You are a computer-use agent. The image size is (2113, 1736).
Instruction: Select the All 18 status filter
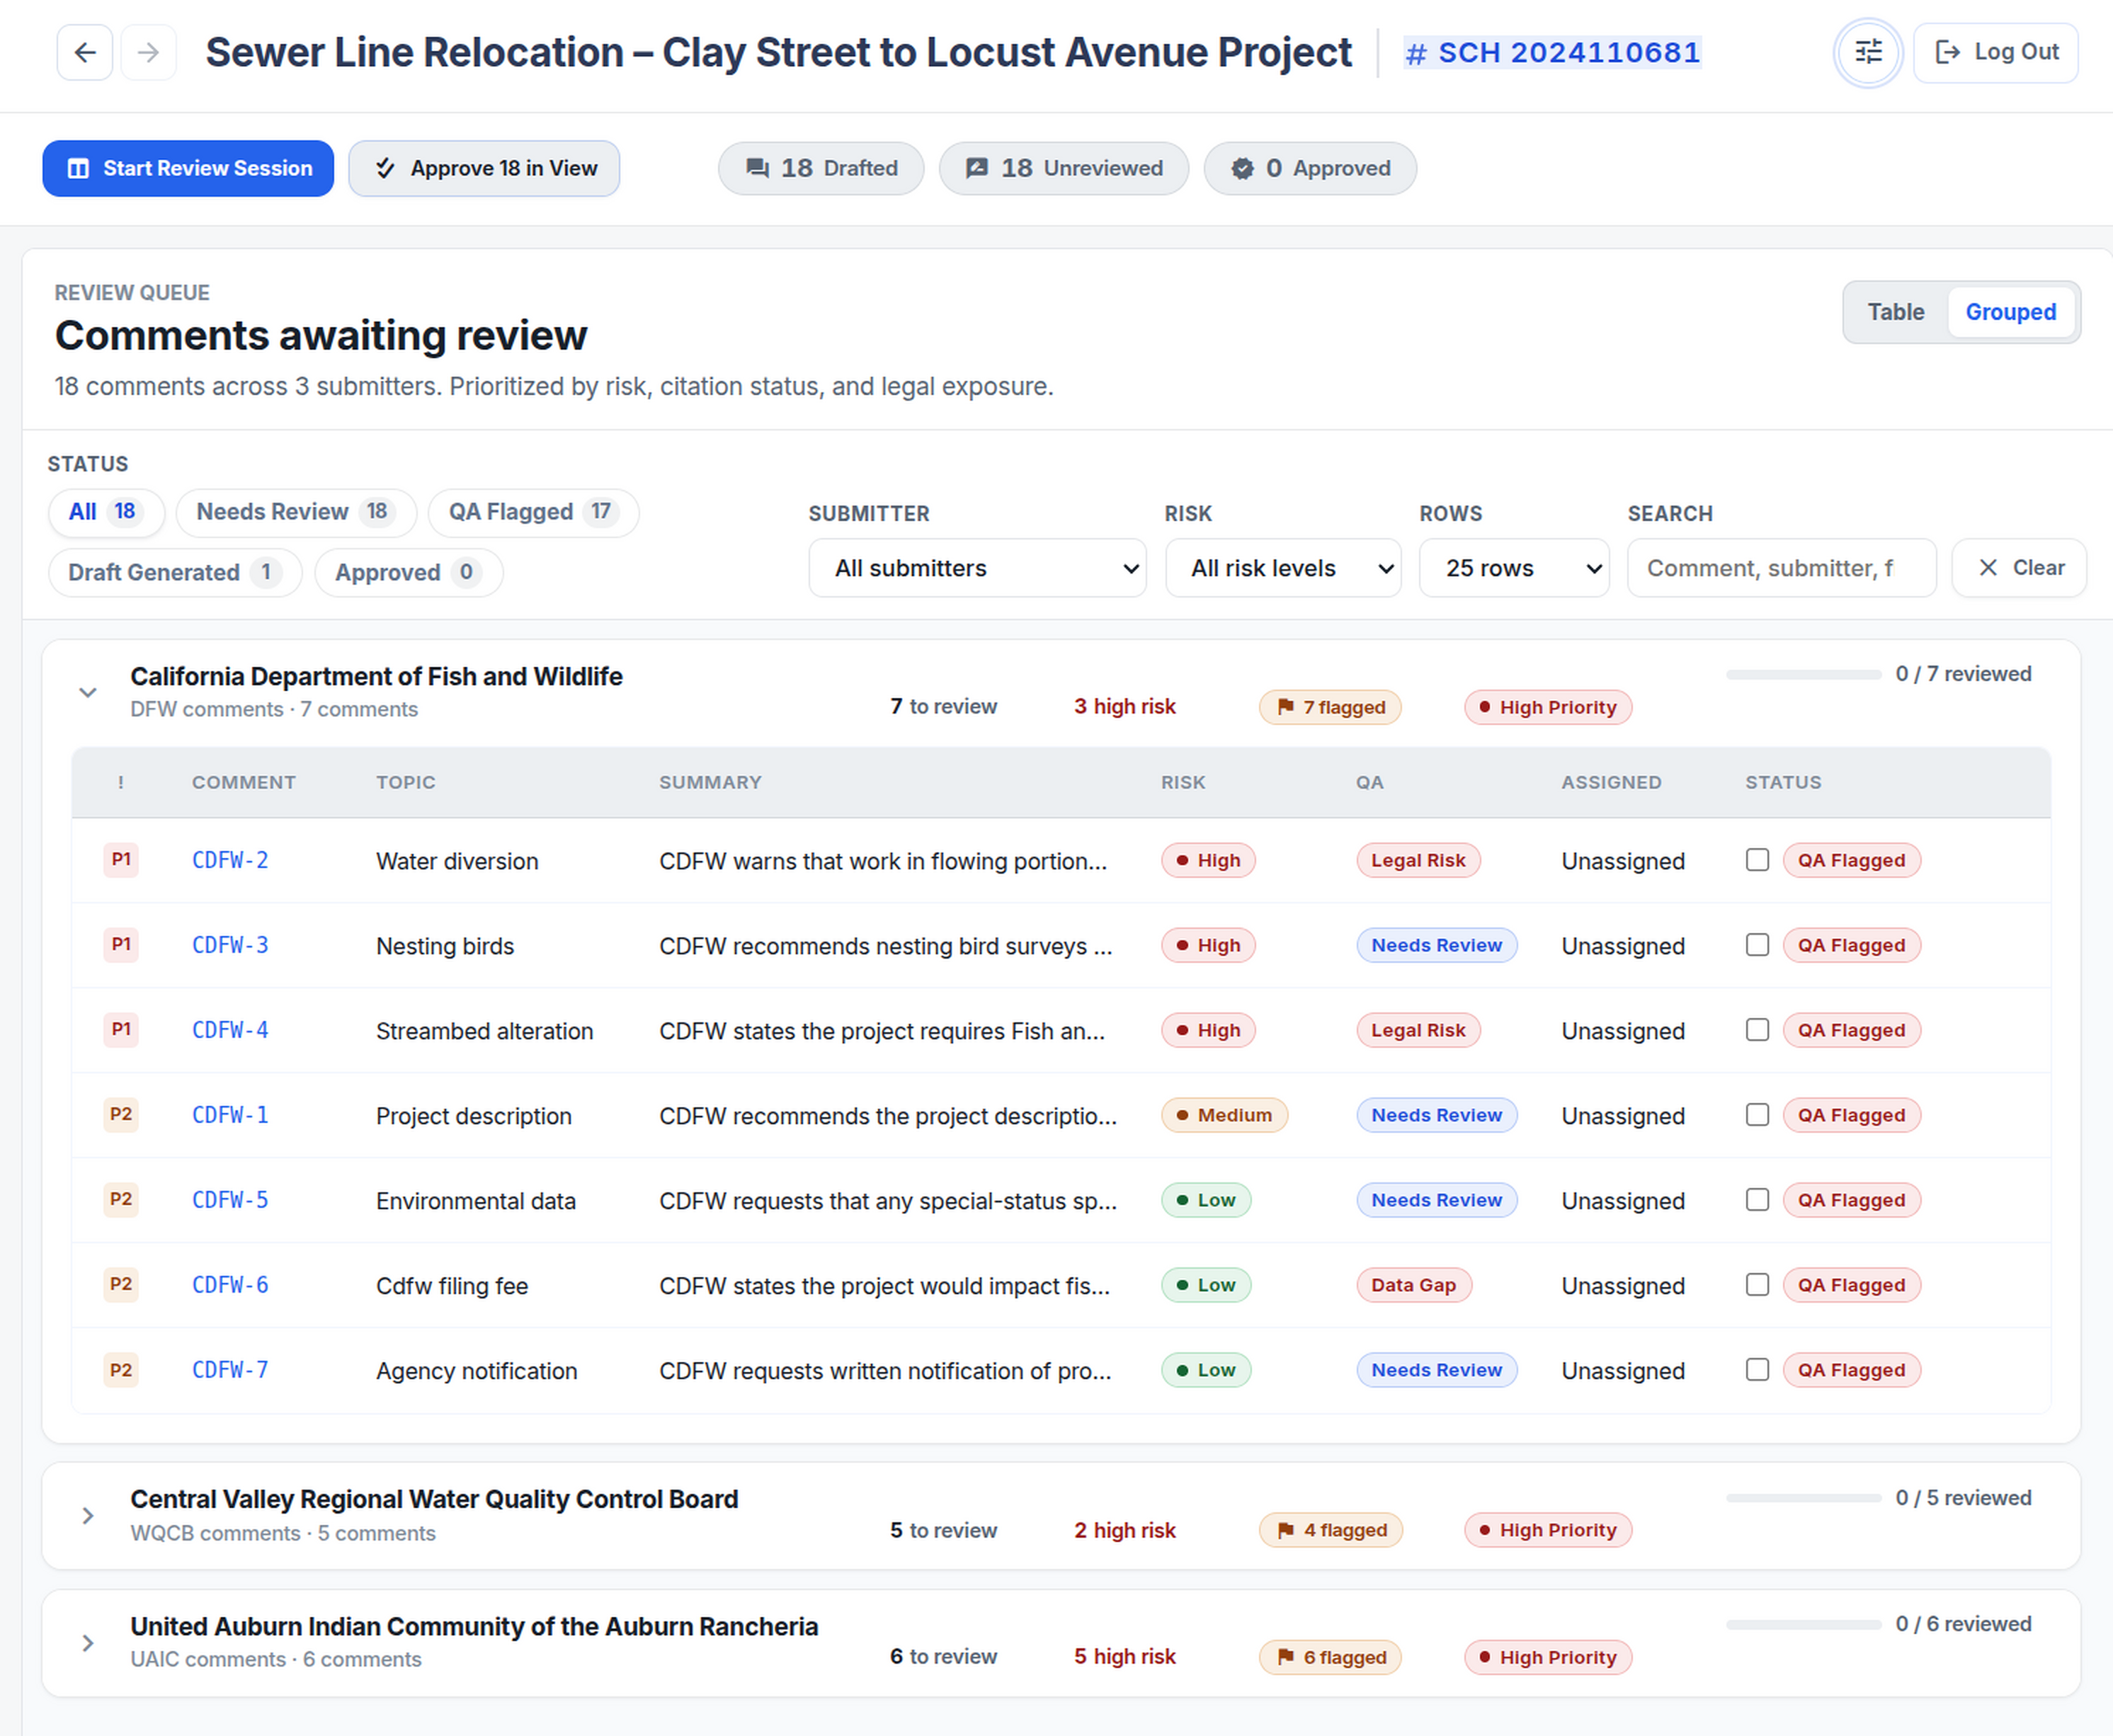click(106, 512)
